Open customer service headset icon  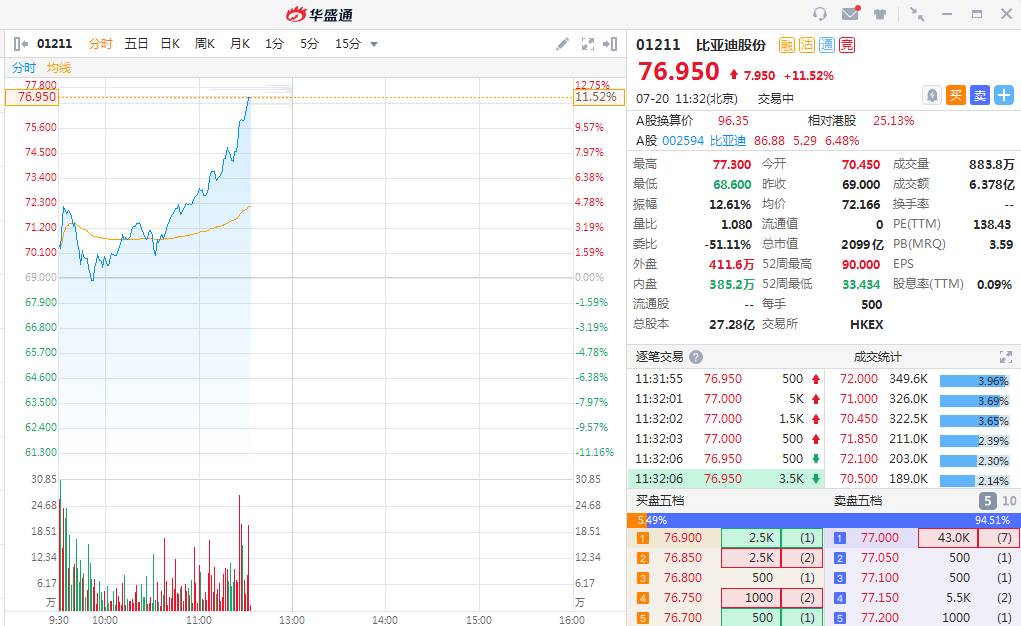[820, 14]
